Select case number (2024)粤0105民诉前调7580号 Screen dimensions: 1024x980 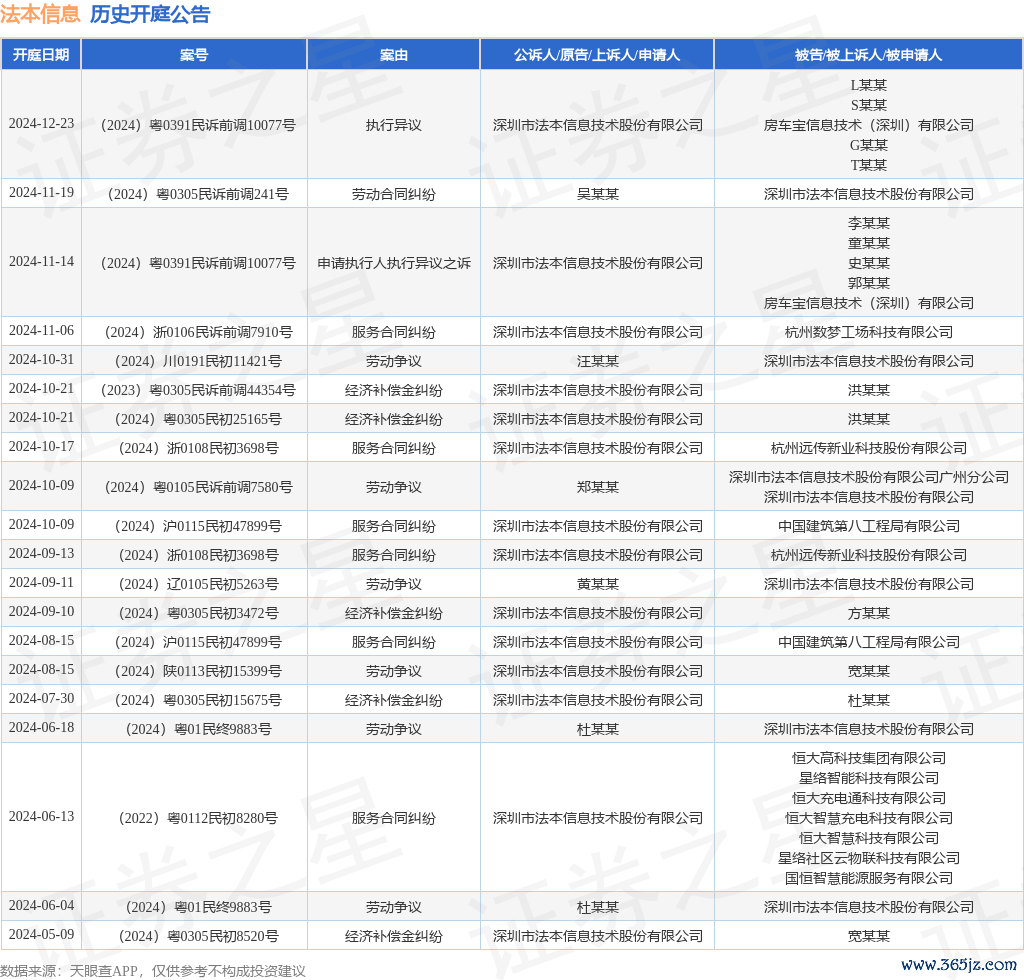click(x=198, y=487)
